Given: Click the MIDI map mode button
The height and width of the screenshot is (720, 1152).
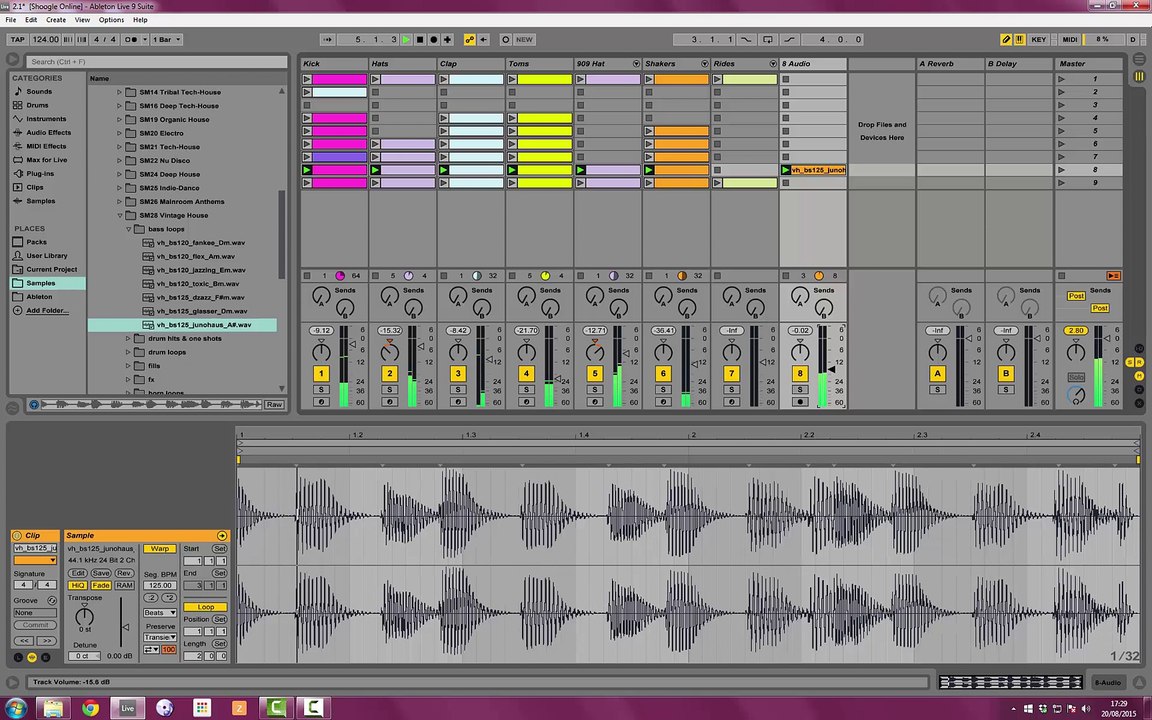Looking at the screenshot, I should tap(1070, 40).
